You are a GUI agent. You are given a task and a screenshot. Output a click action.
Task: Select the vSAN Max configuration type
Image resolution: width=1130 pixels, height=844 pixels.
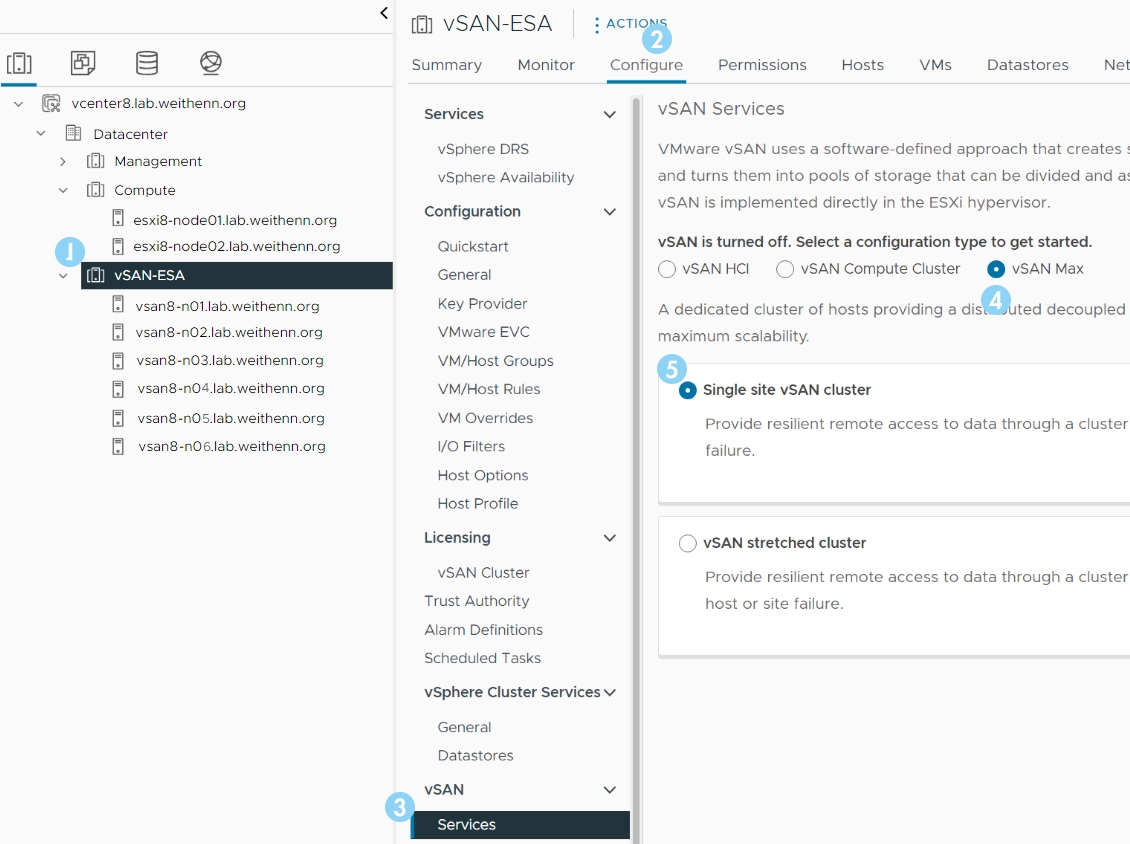(x=996, y=269)
